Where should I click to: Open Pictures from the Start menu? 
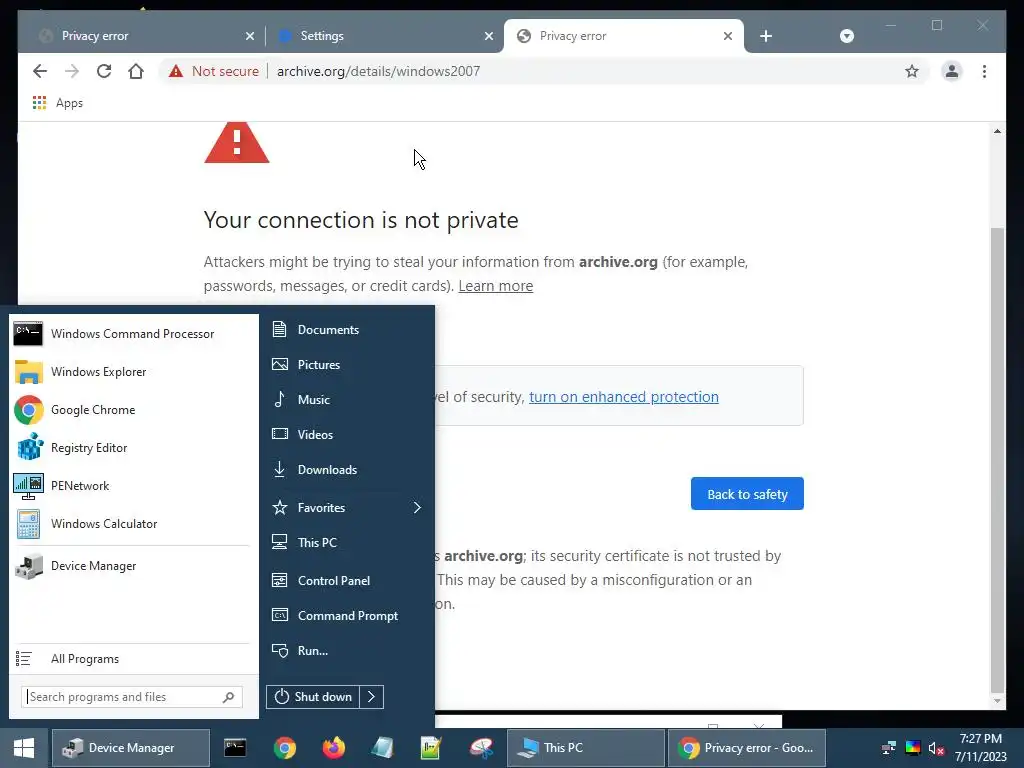pyautogui.click(x=347, y=364)
